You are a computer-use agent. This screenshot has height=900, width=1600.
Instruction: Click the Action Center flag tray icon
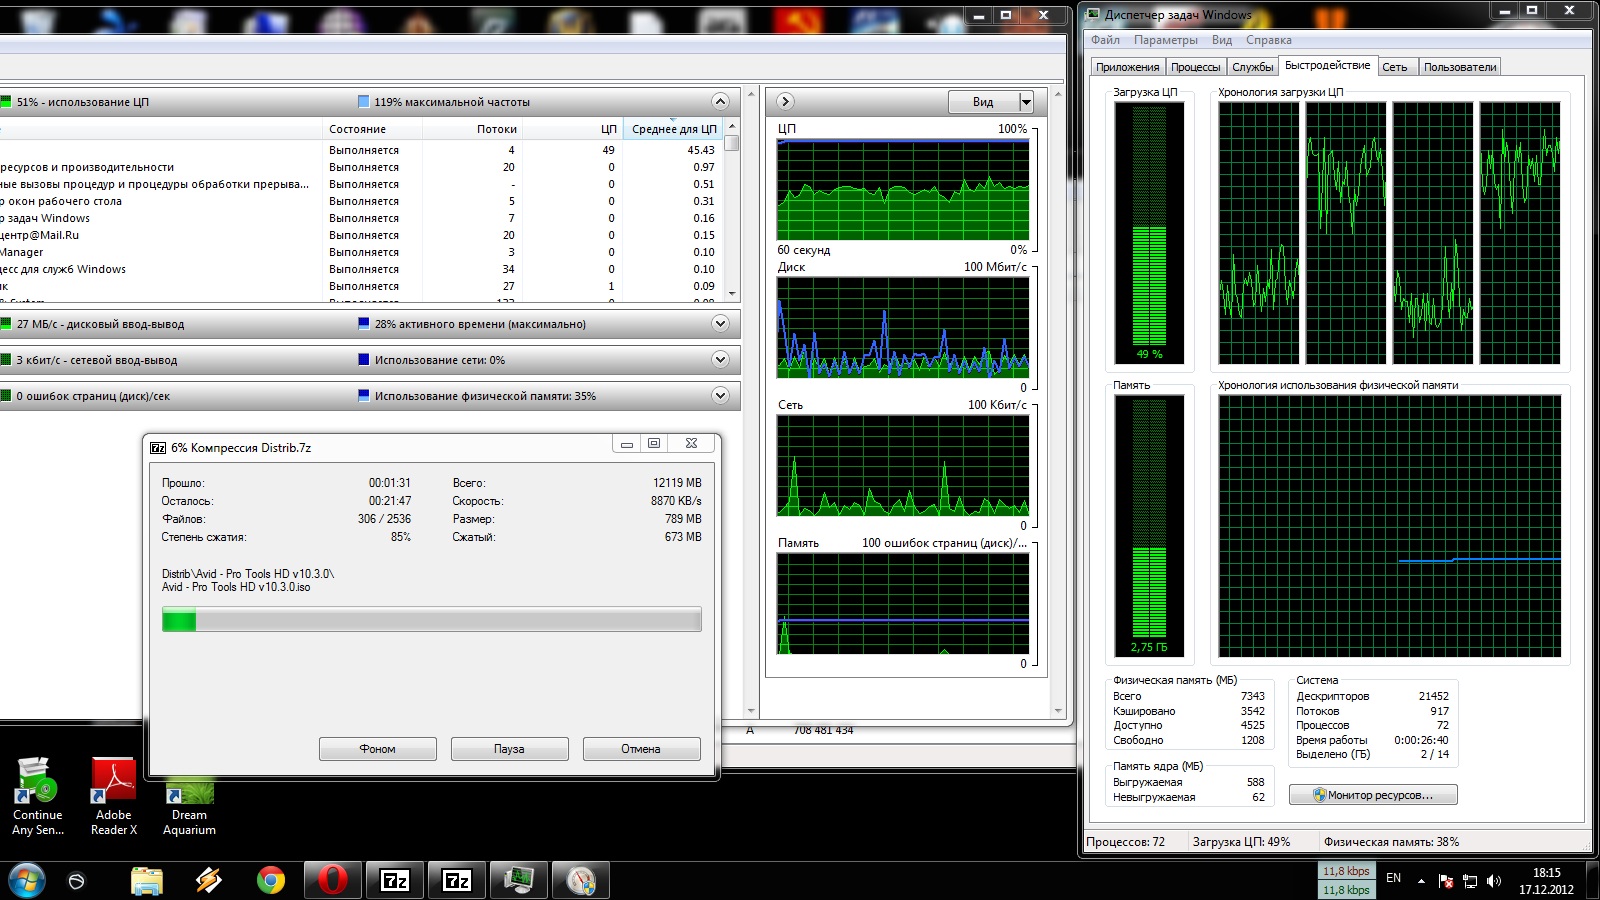(1446, 881)
